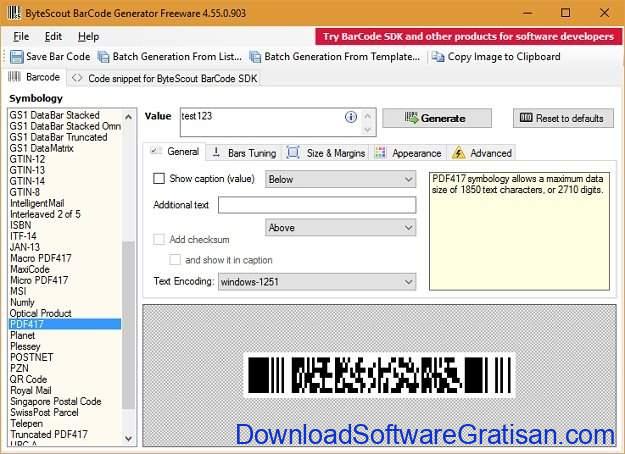This screenshot has width=625, height=454.
Task: Select Macro PDF417 symbology
Action: point(41,258)
